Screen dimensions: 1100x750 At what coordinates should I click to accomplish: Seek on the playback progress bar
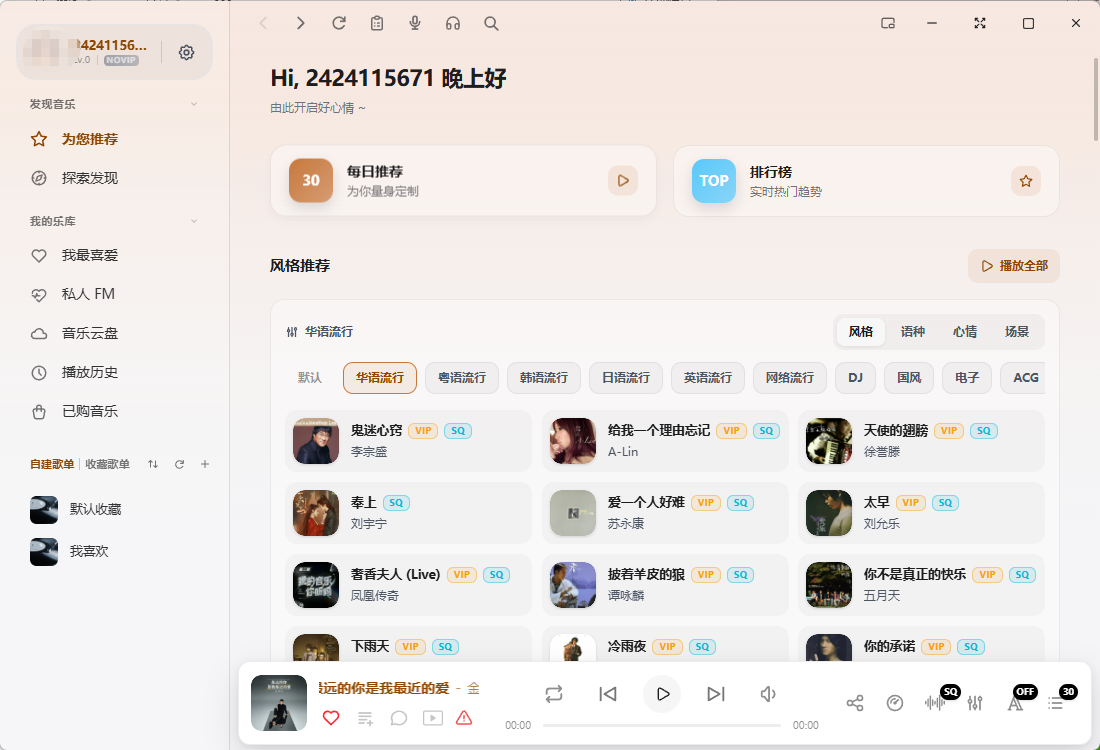(x=662, y=725)
